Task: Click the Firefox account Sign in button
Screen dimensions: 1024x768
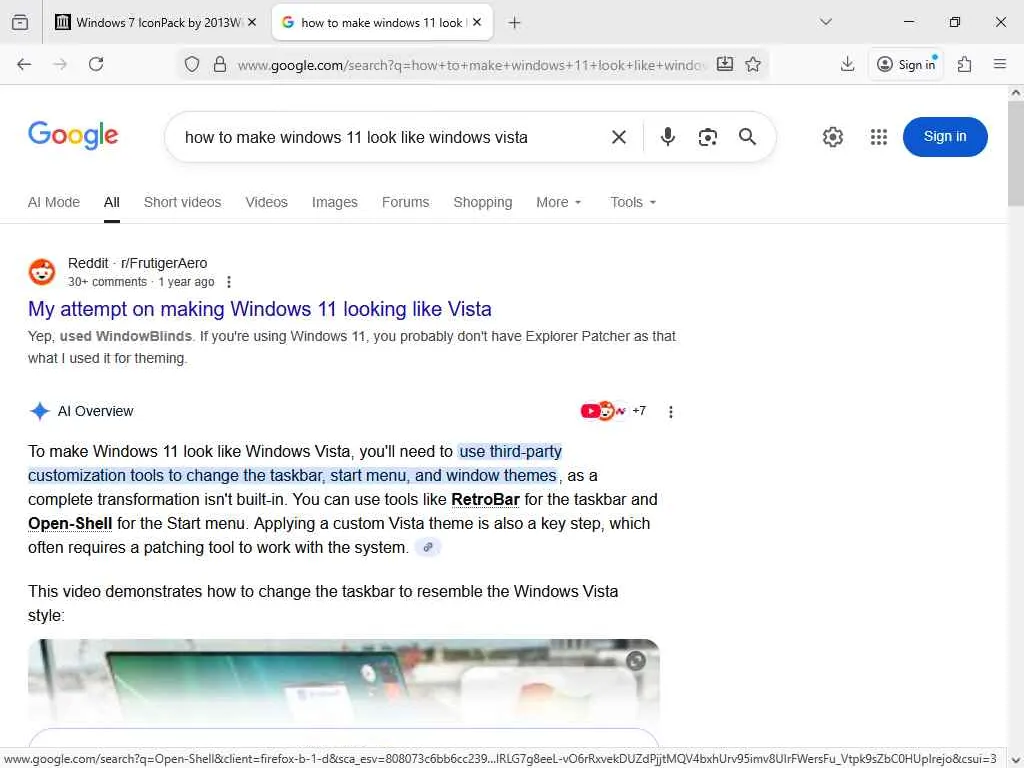Action: pos(908,64)
